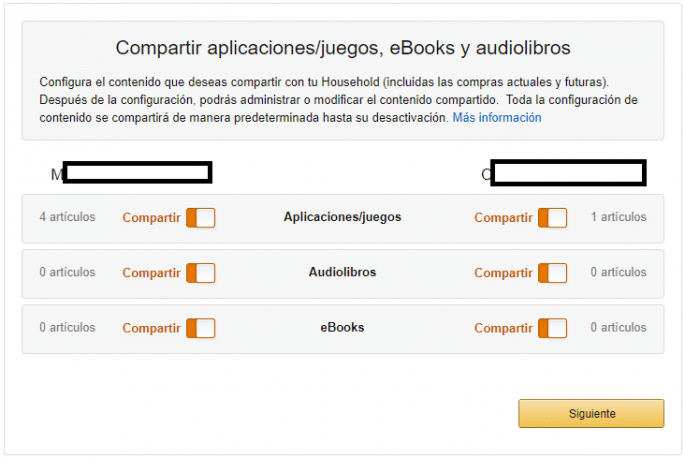Click right Compartir label in Aplicaciones/juegos row

click(x=503, y=218)
